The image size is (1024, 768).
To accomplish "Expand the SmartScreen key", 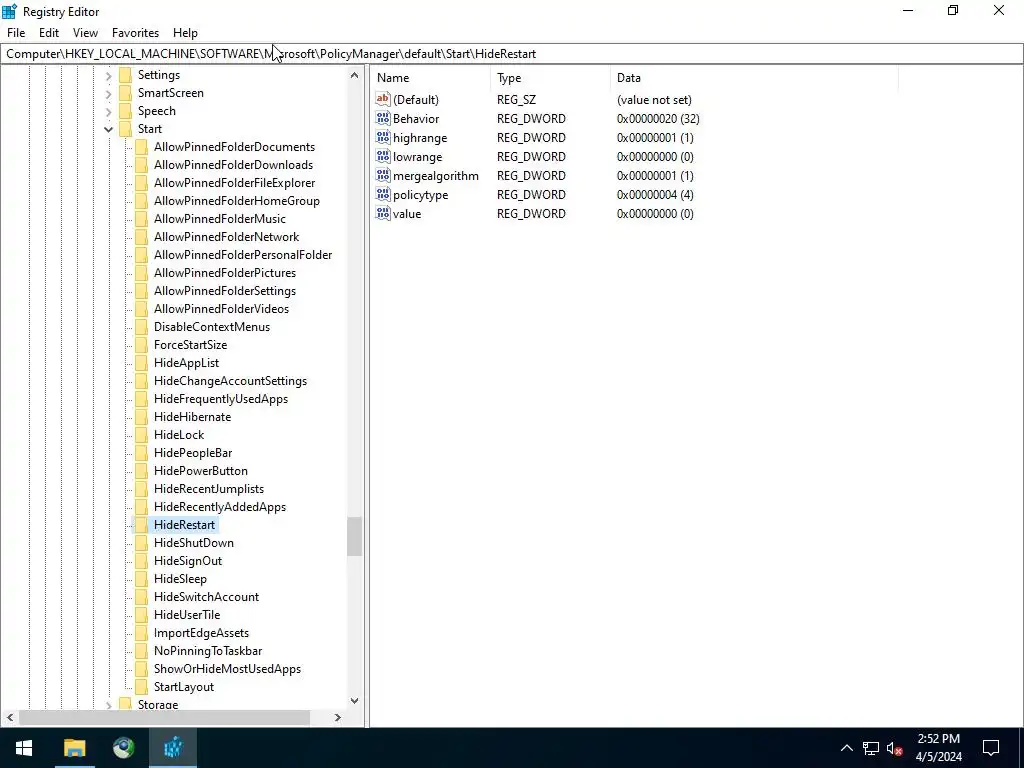I will pos(108,93).
